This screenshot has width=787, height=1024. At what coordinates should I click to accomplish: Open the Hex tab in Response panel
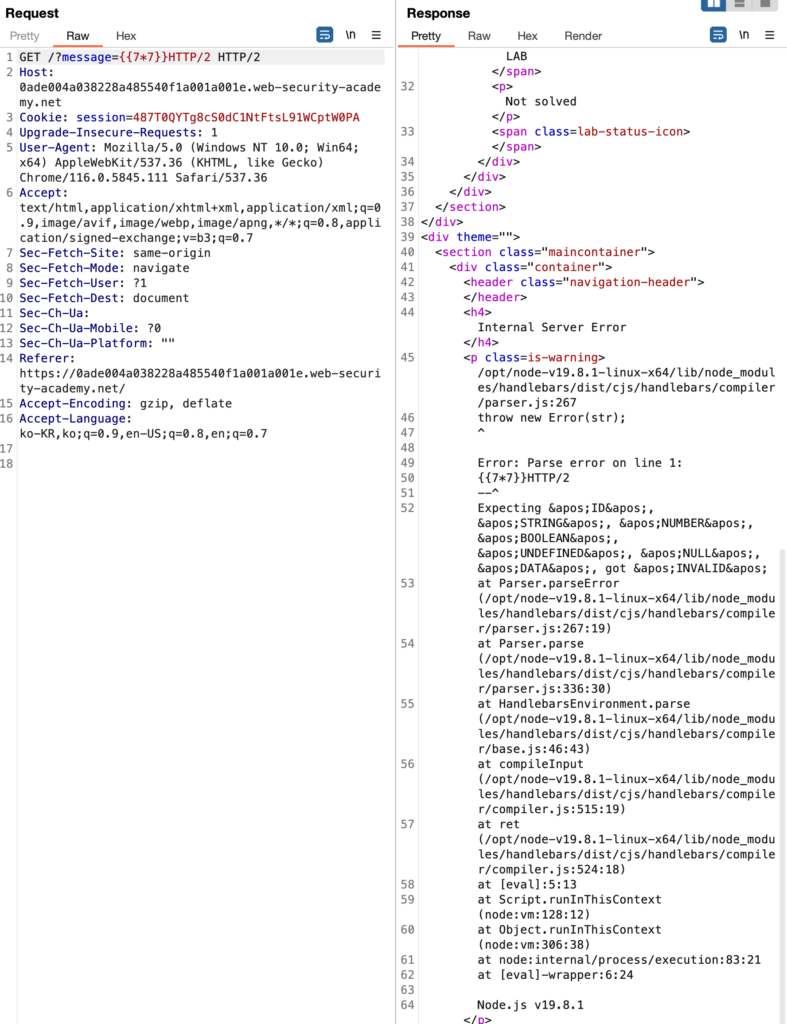527,36
